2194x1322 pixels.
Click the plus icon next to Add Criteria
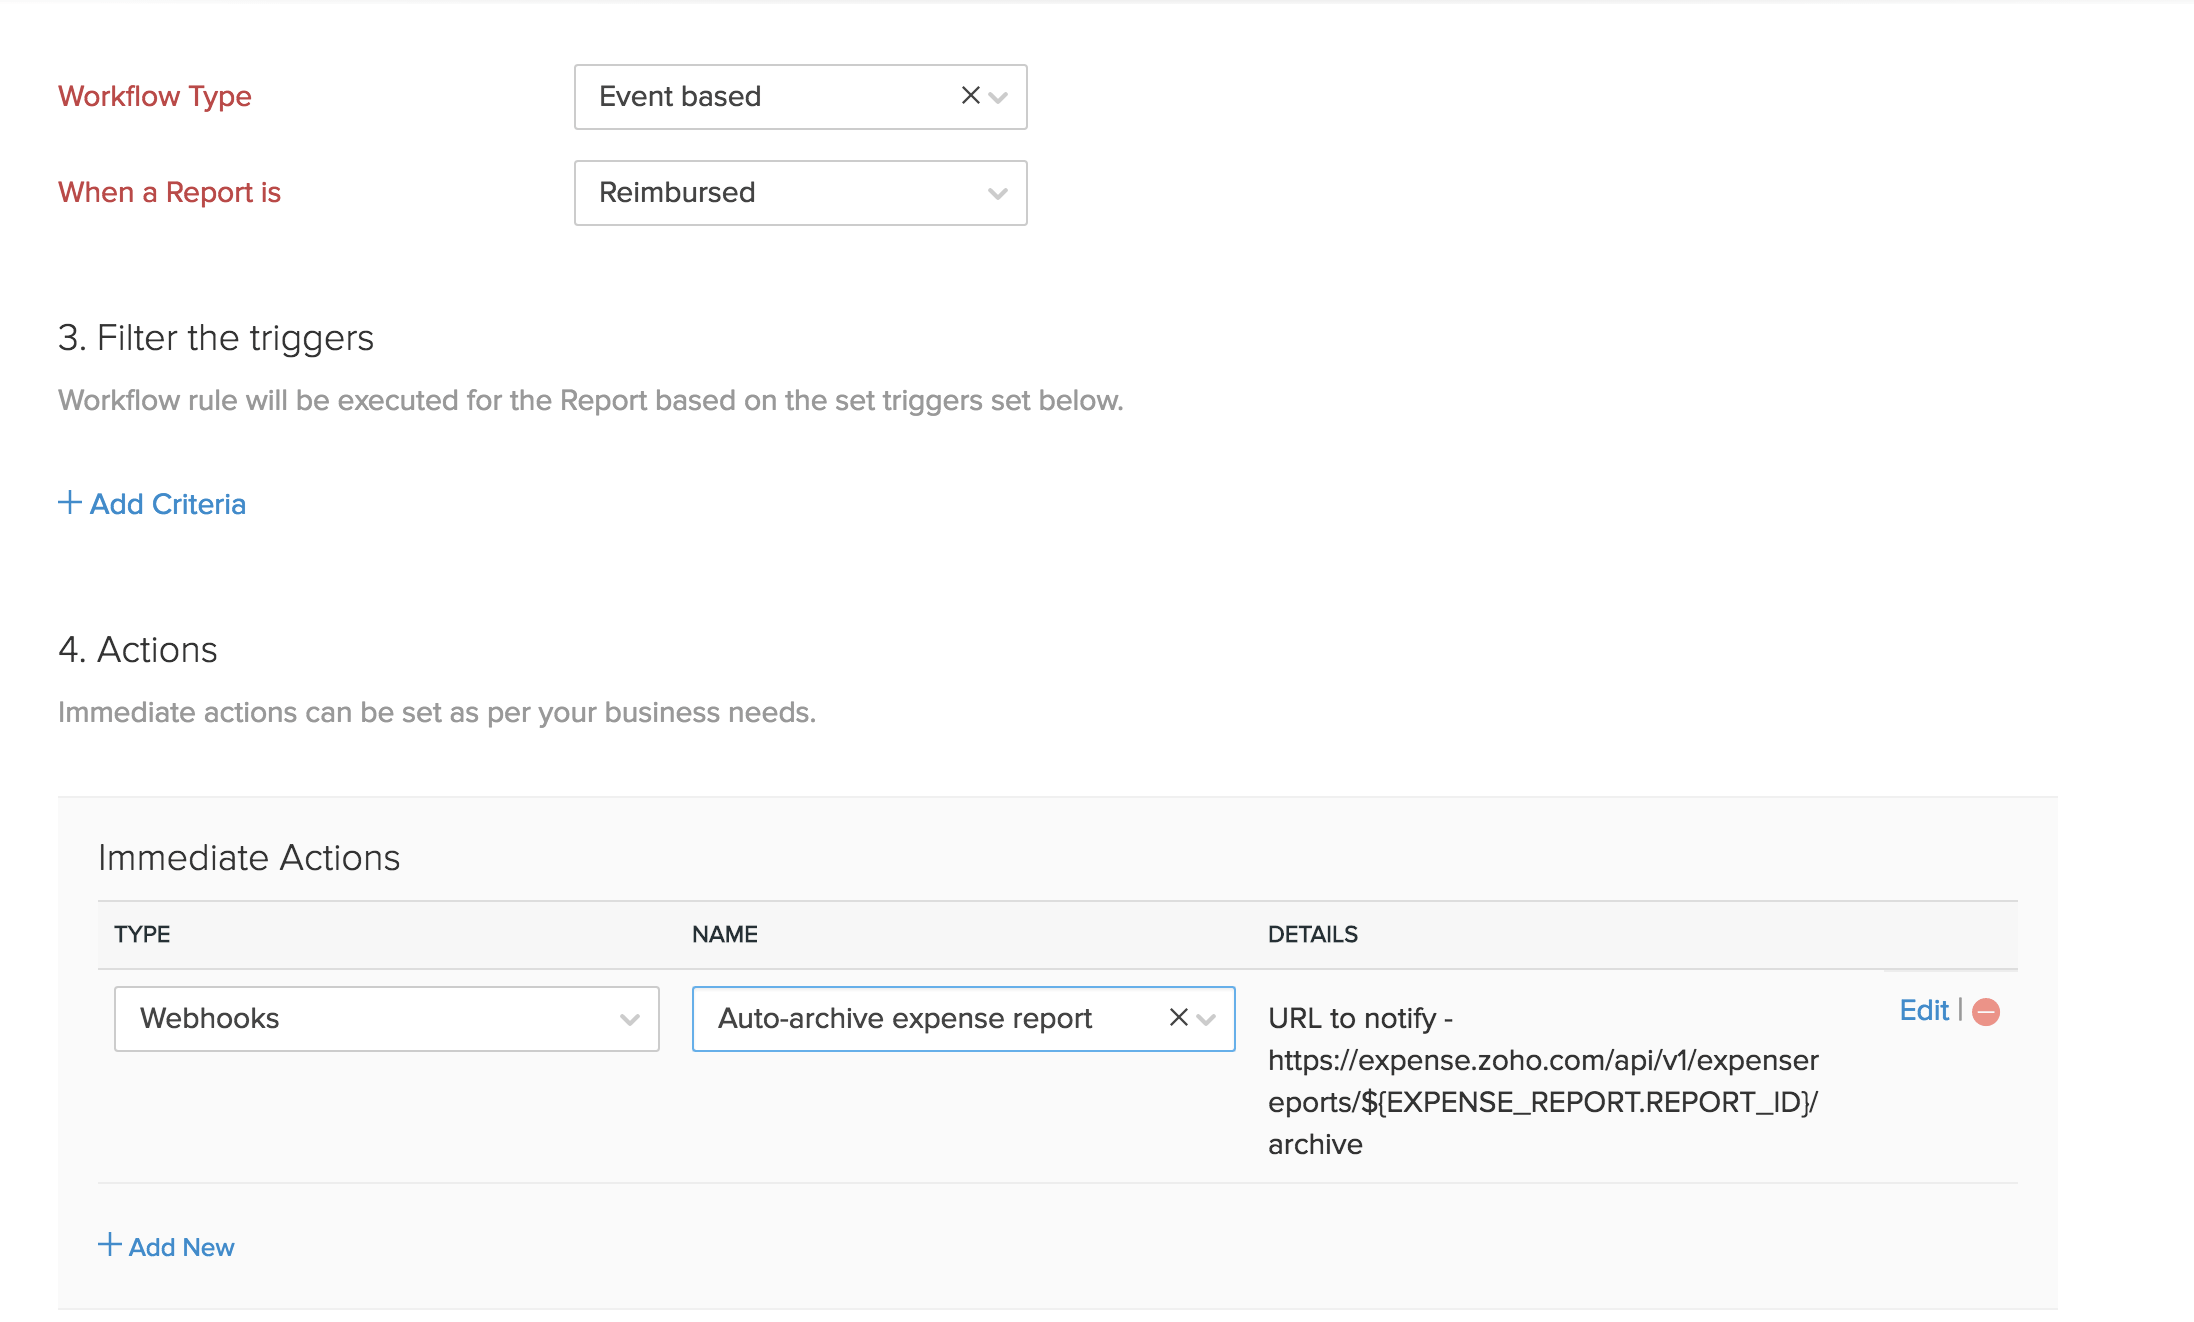point(69,503)
